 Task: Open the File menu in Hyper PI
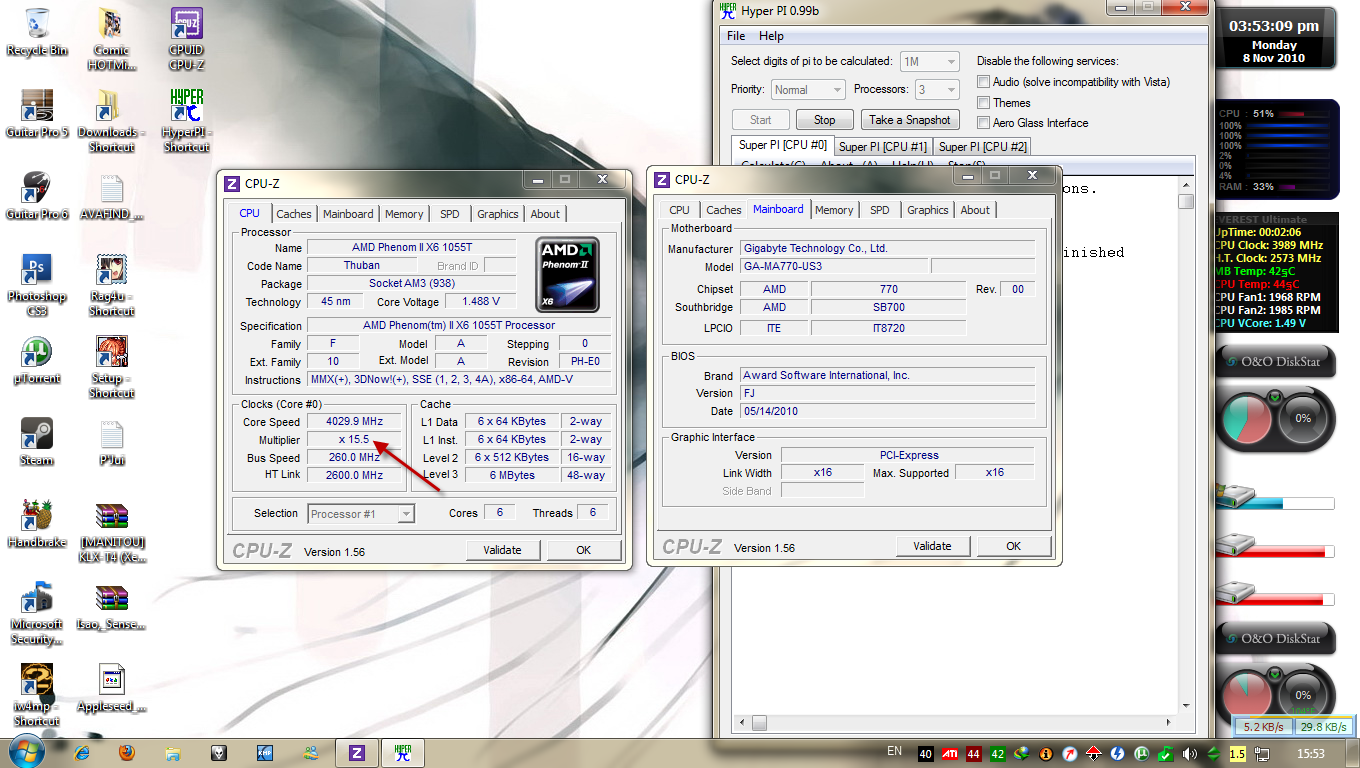pyautogui.click(x=736, y=36)
